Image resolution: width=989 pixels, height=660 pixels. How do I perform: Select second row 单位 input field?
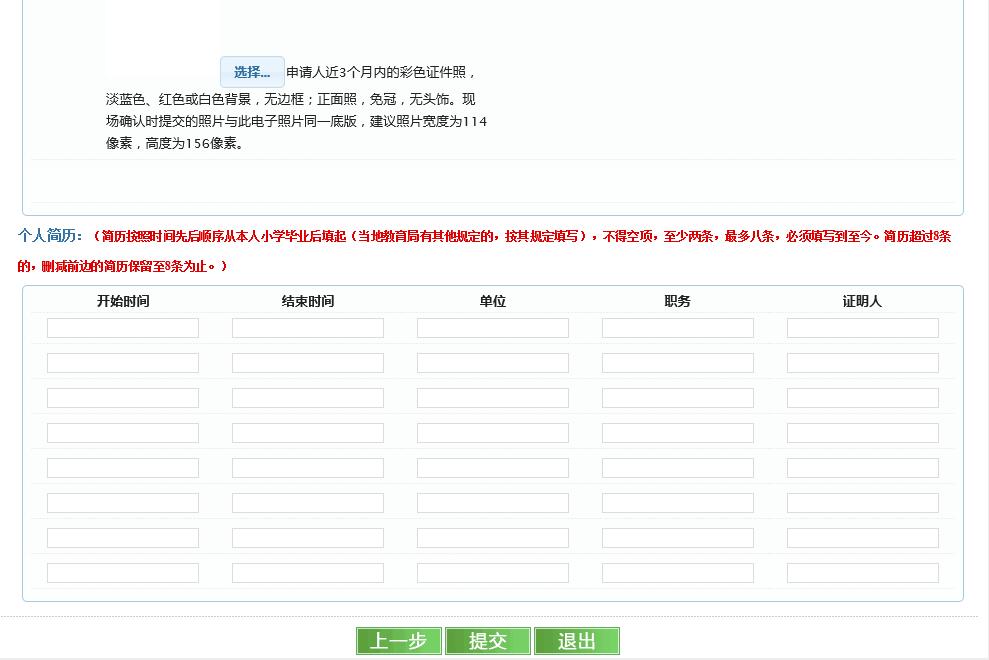coord(493,363)
